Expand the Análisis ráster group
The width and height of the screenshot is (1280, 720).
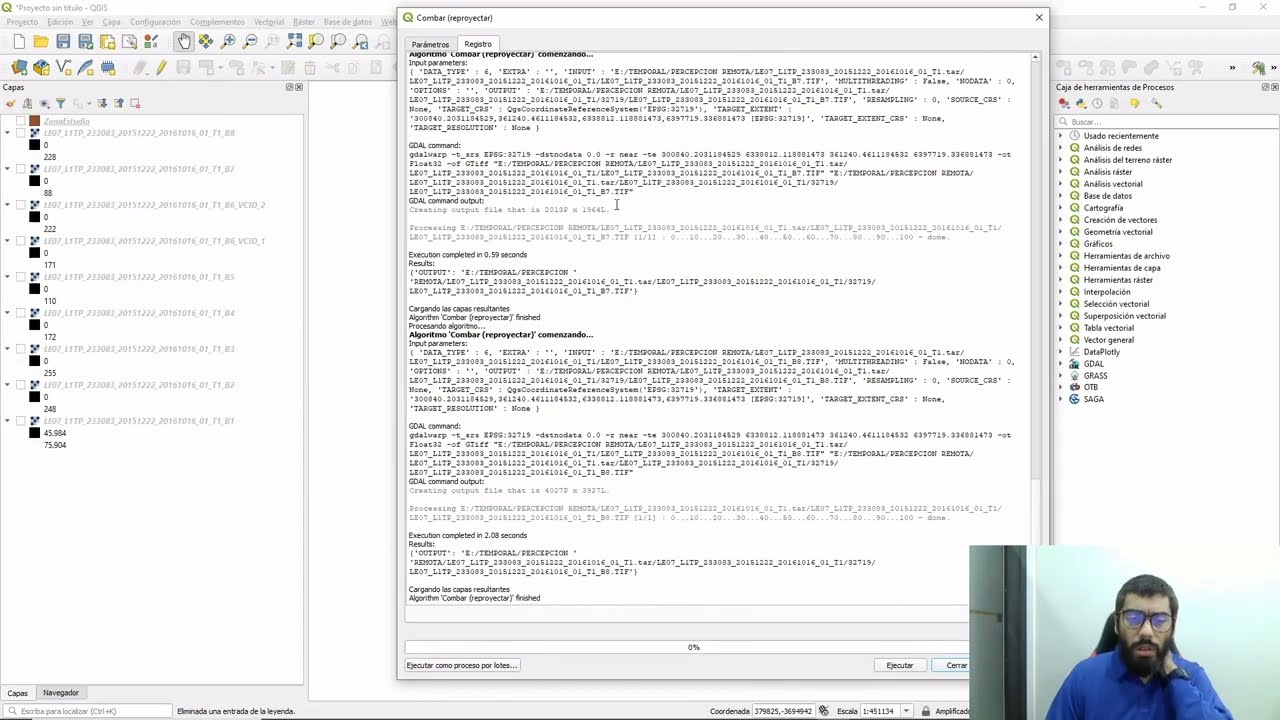(1062, 171)
